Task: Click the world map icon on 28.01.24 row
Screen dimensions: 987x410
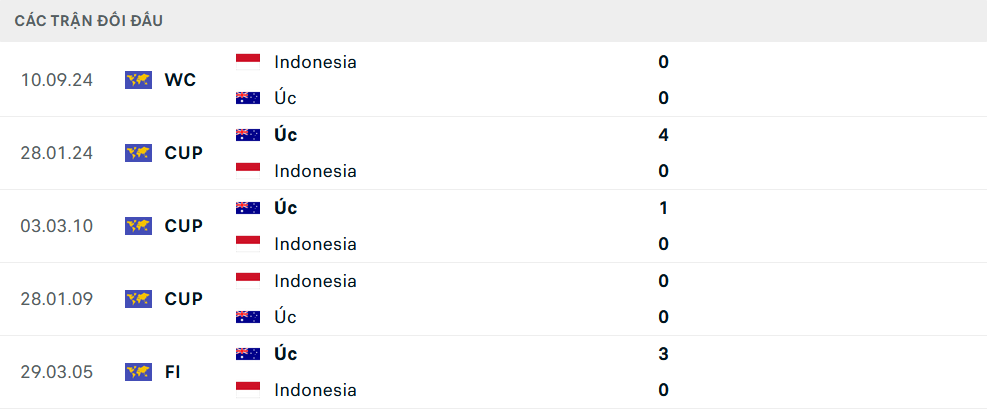Action: tap(138, 153)
